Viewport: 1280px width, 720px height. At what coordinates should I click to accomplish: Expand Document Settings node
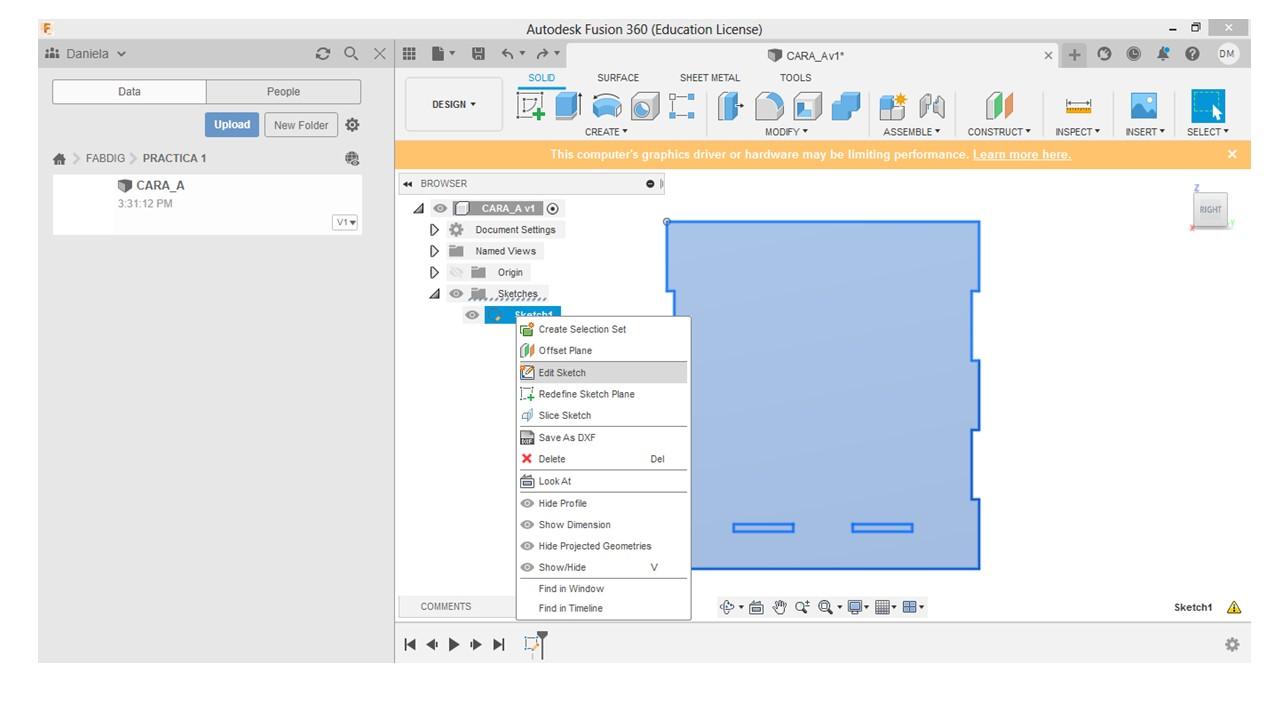pos(434,230)
